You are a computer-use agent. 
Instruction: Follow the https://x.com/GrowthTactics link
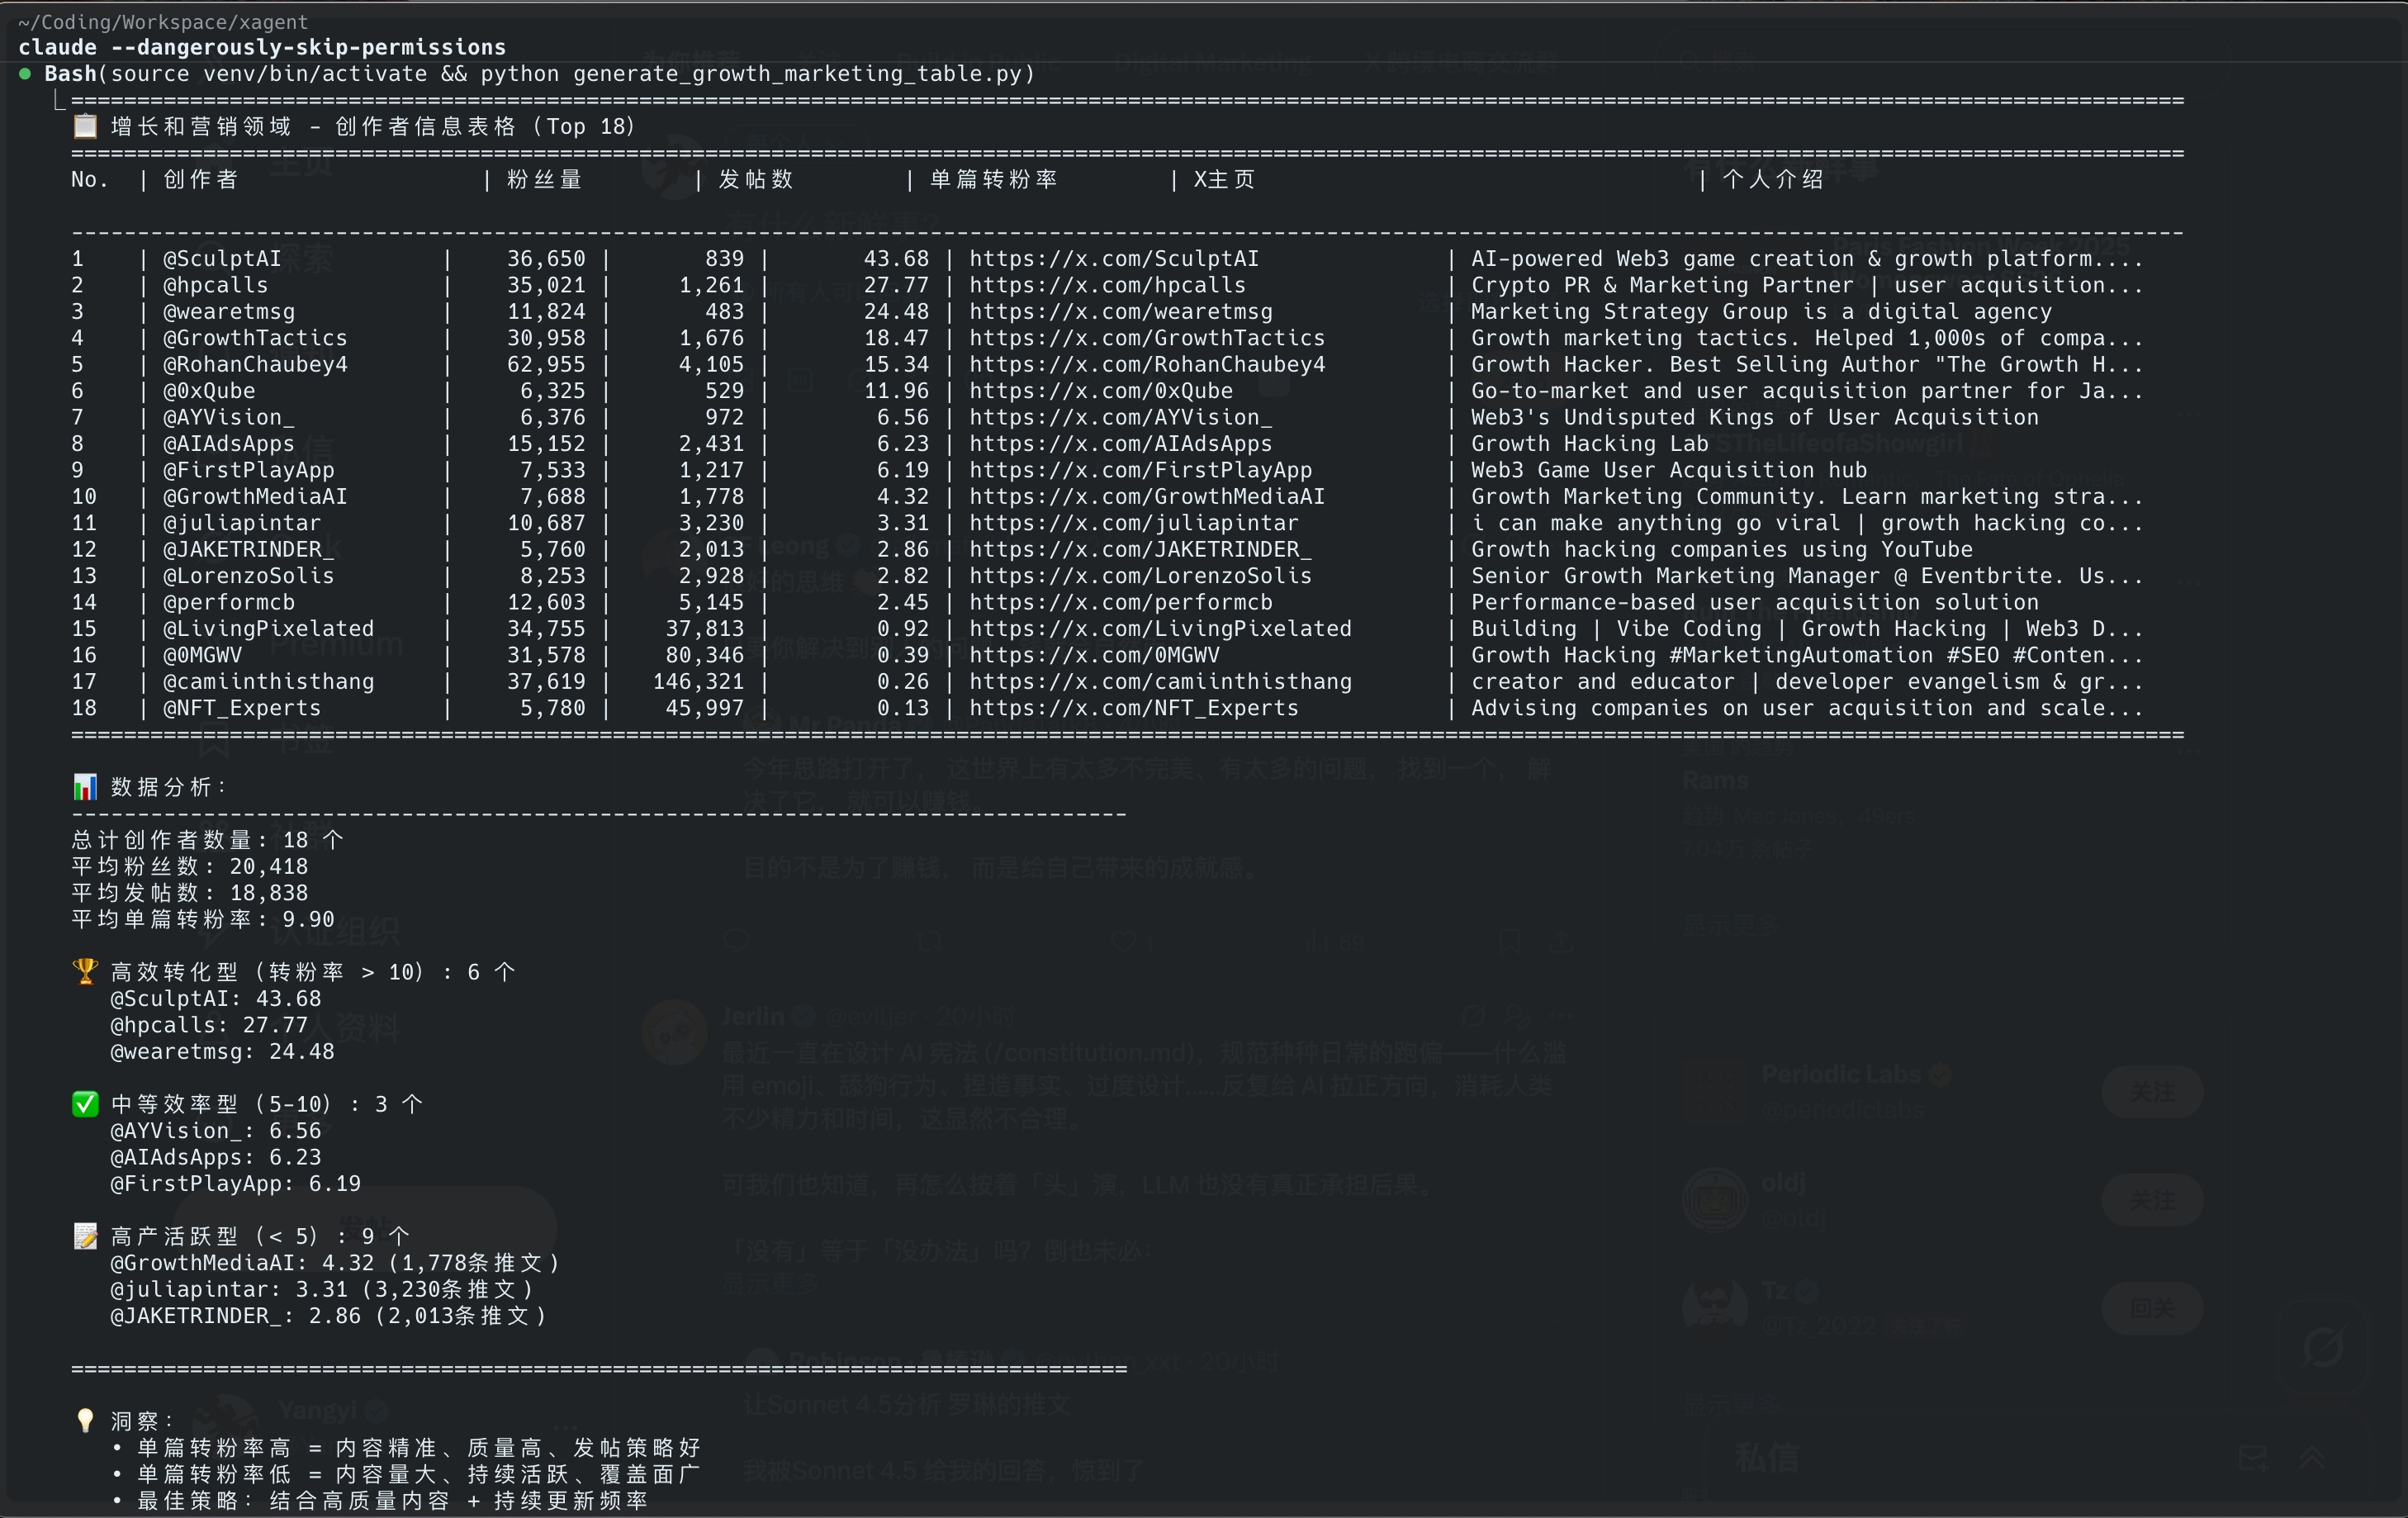pos(1146,338)
